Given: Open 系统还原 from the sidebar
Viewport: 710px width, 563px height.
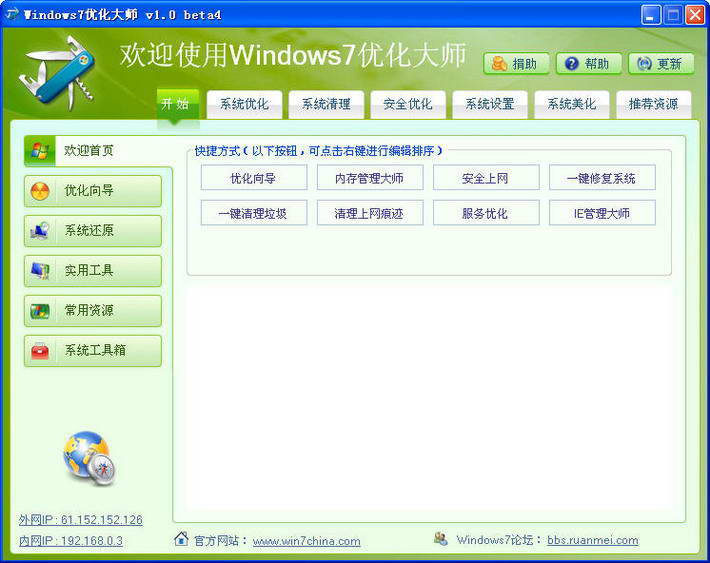Looking at the screenshot, I should (93, 231).
